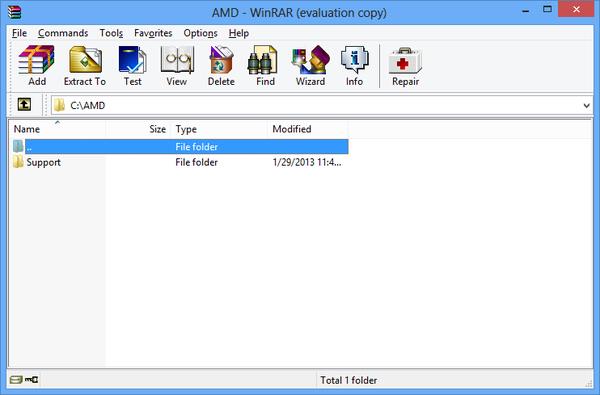Screen dimensions: 600x395
Task: Click 'File folder' type in '..' row
Action: pyautogui.click(x=196, y=147)
